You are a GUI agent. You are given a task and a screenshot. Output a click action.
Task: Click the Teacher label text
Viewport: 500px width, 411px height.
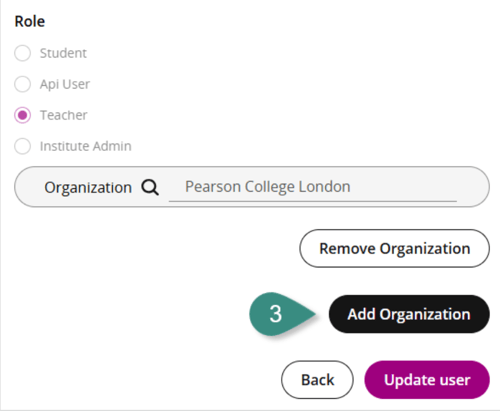point(64,115)
